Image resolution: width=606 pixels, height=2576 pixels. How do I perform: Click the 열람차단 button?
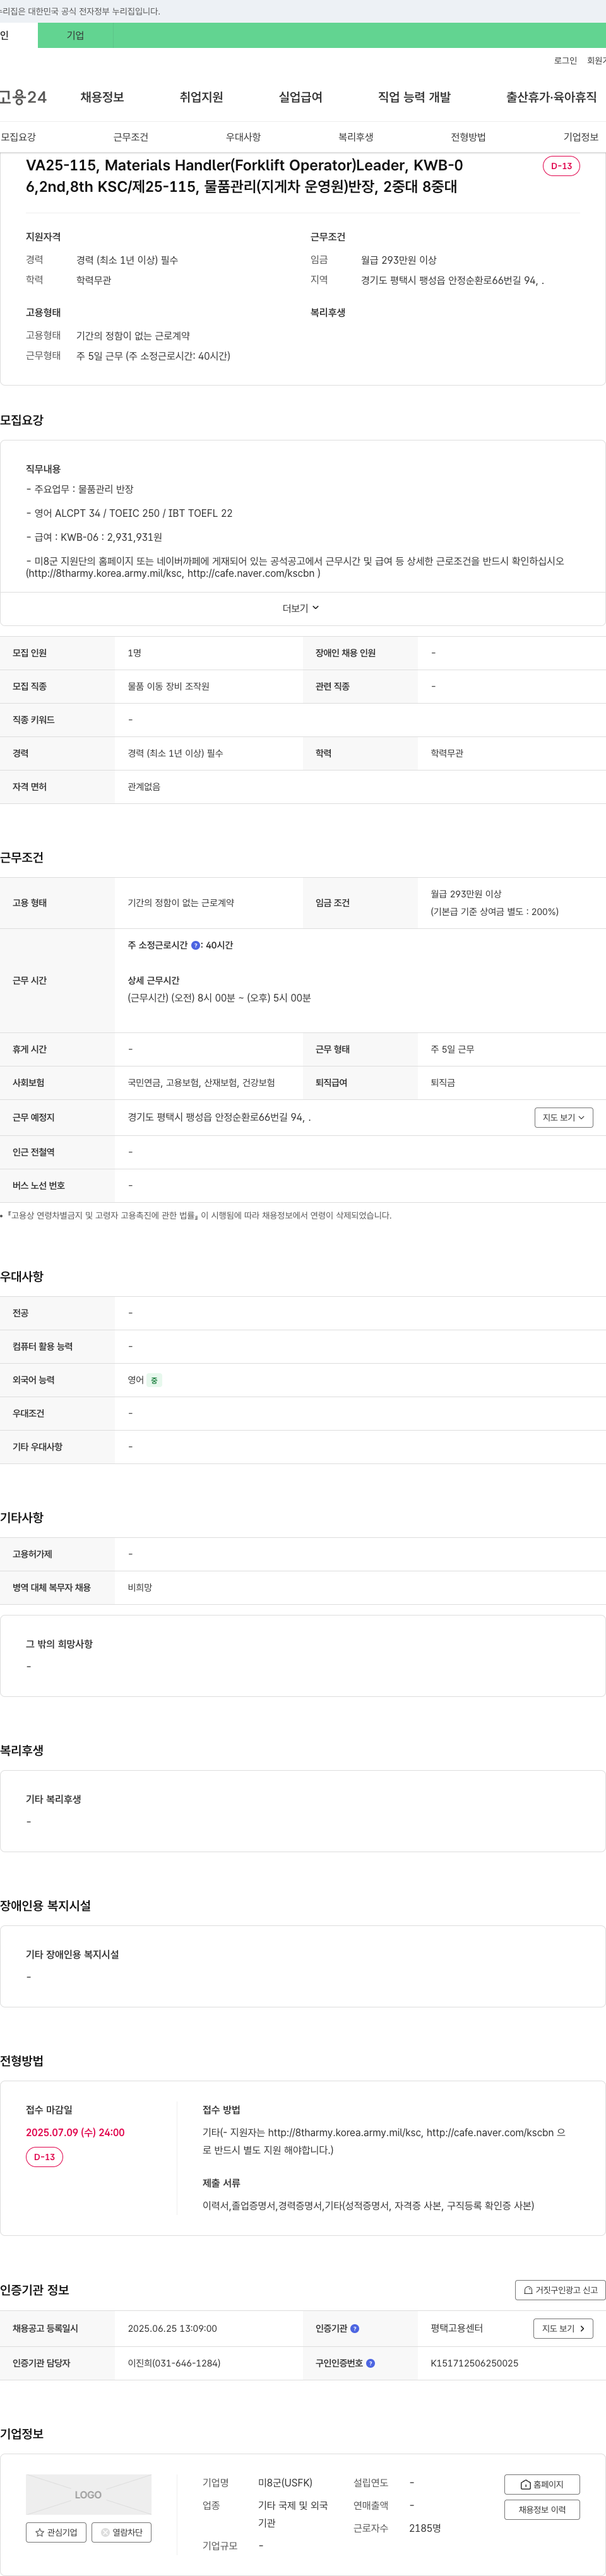(x=122, y=2533)
